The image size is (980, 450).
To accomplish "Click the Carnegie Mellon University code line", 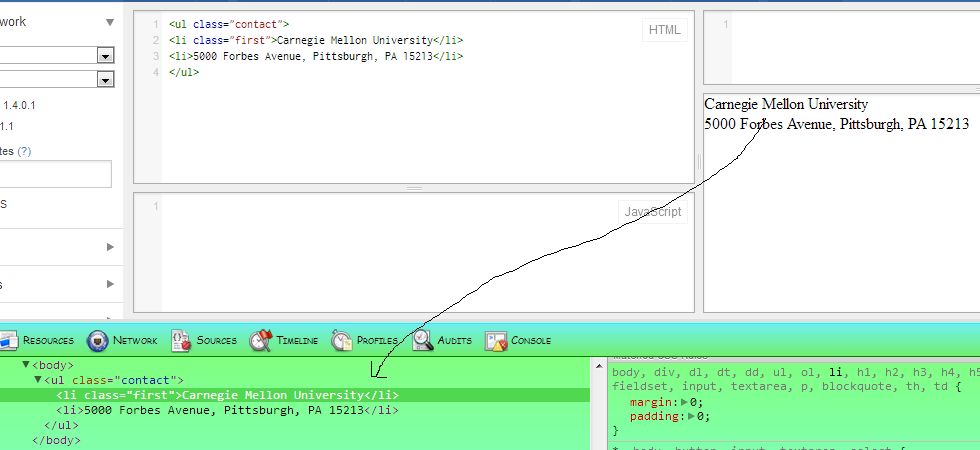I will point(316,41).
